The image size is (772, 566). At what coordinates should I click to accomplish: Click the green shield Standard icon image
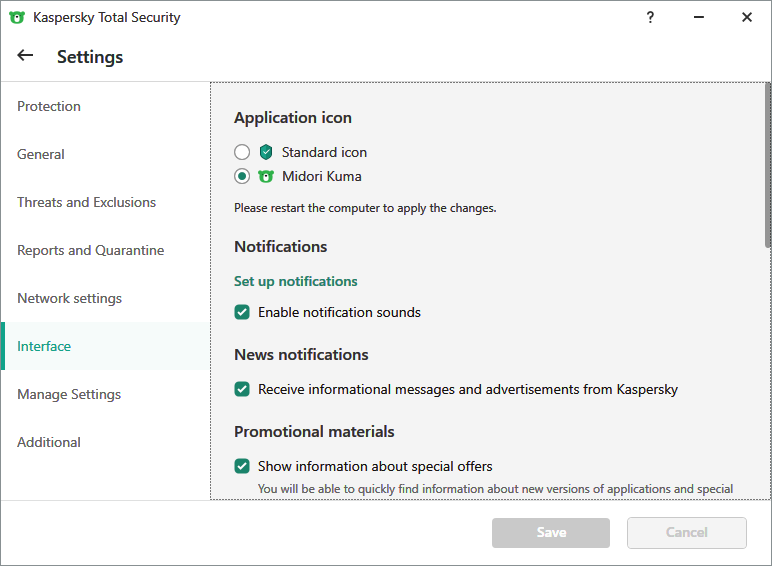coord(266,152)
